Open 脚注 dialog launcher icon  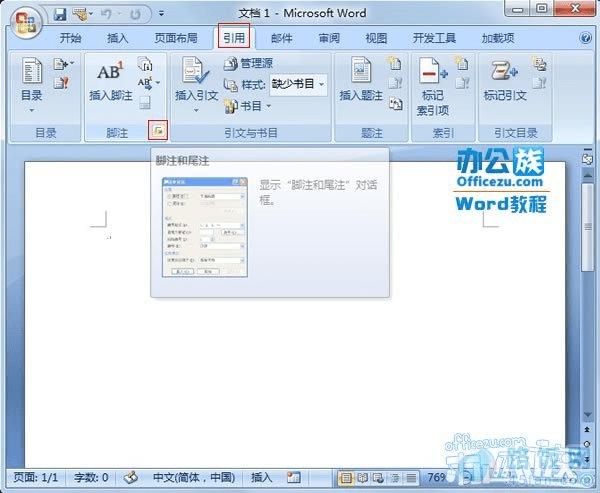point(158,131)
